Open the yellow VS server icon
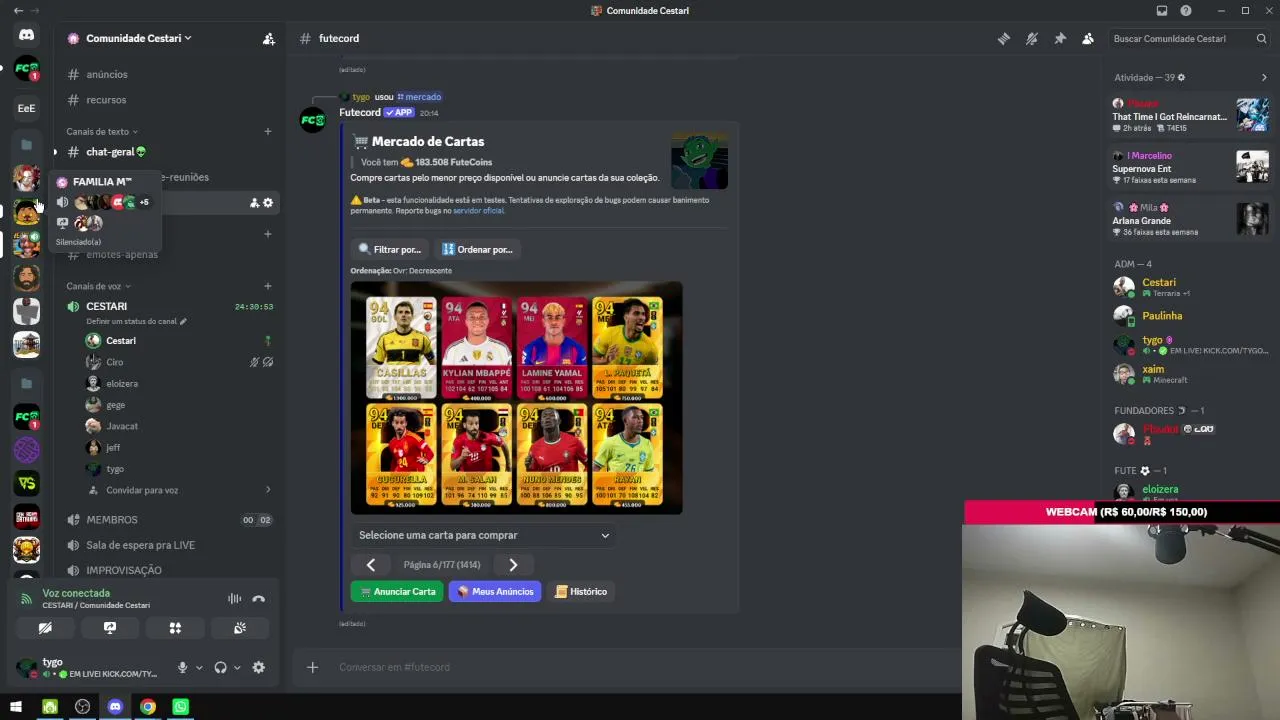This screenshot has height=720, width=1280. [26, 484]
